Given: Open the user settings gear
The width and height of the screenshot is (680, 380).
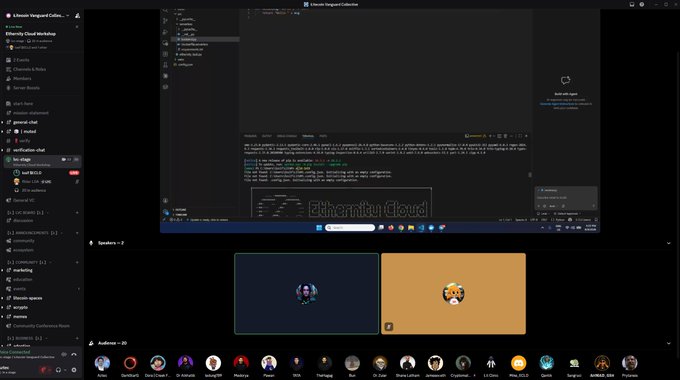Looking at the screenshot, I should 74,370.
